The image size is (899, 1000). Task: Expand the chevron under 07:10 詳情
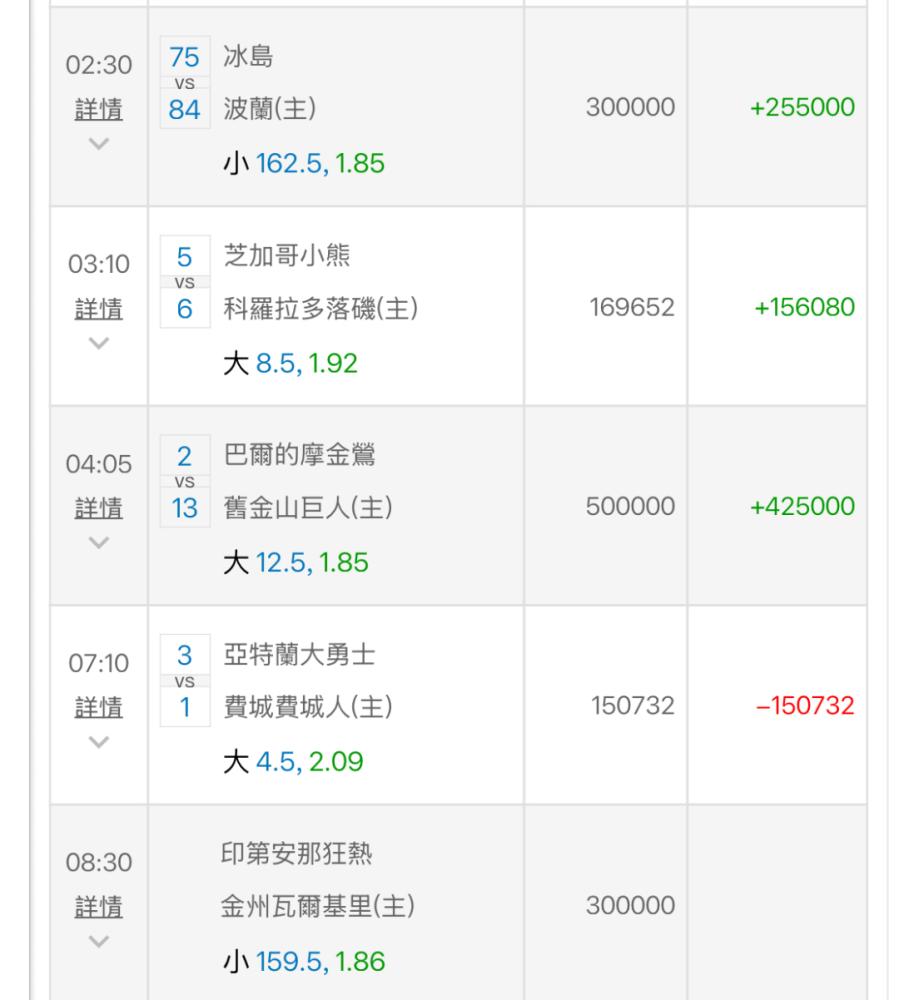point(99,742)
